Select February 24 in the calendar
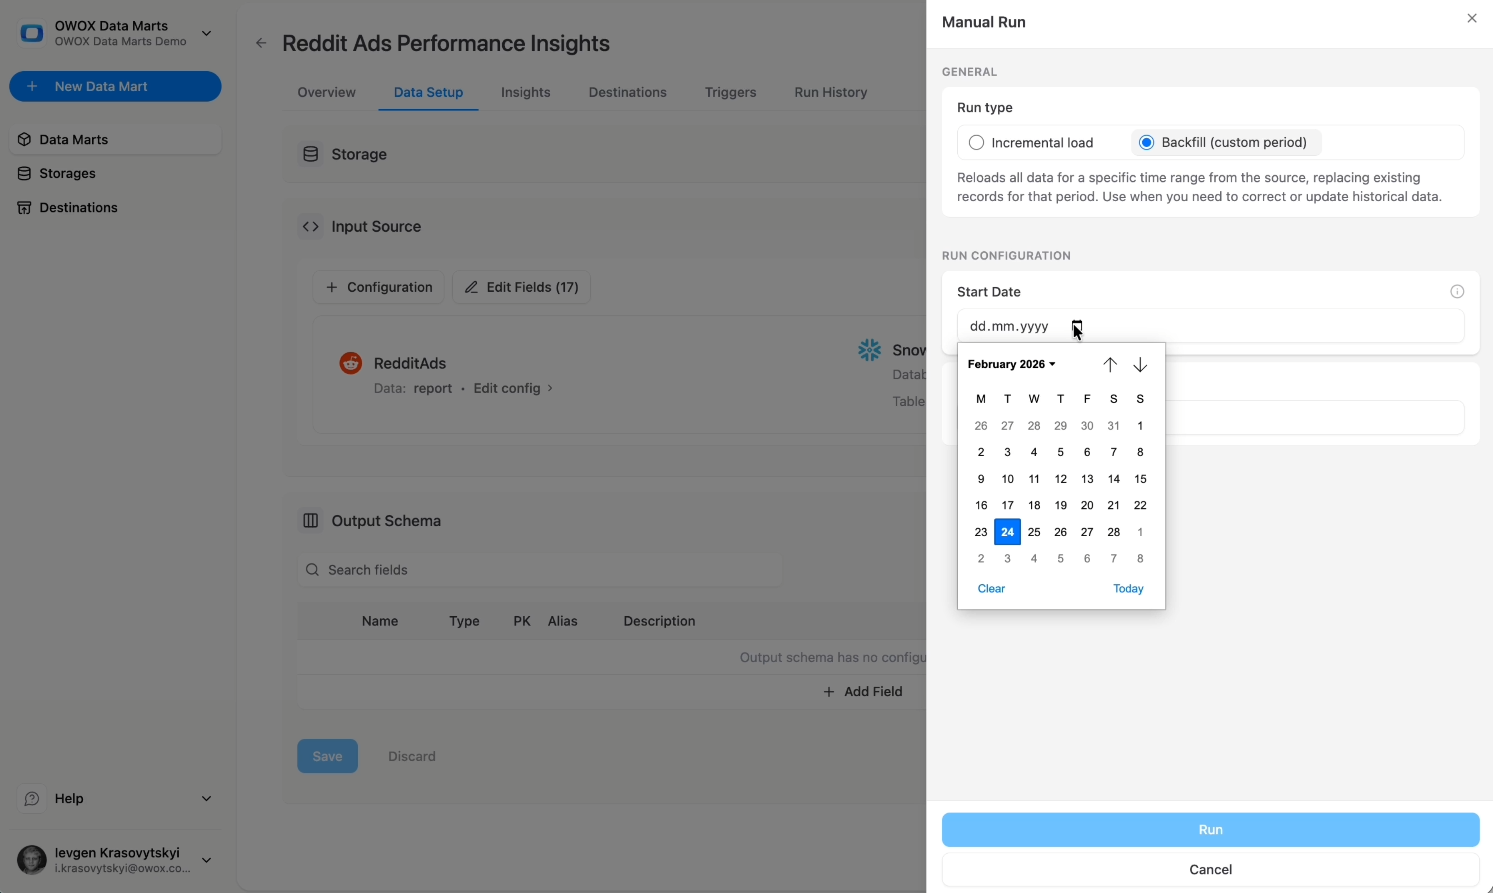1493x893 pixels. point(1007,532)
